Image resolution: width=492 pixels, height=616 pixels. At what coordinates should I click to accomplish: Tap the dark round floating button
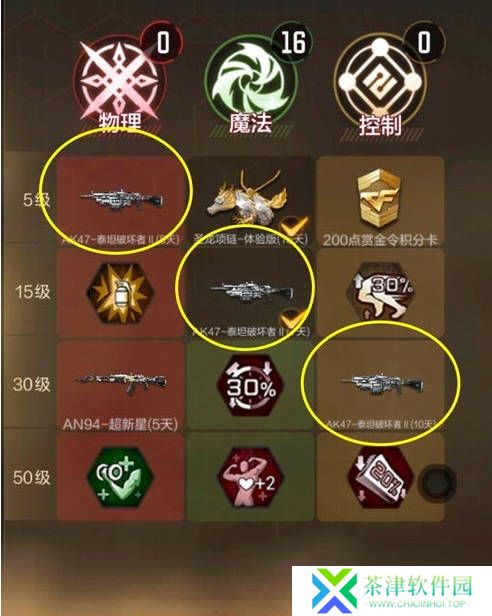click(437, 482)
